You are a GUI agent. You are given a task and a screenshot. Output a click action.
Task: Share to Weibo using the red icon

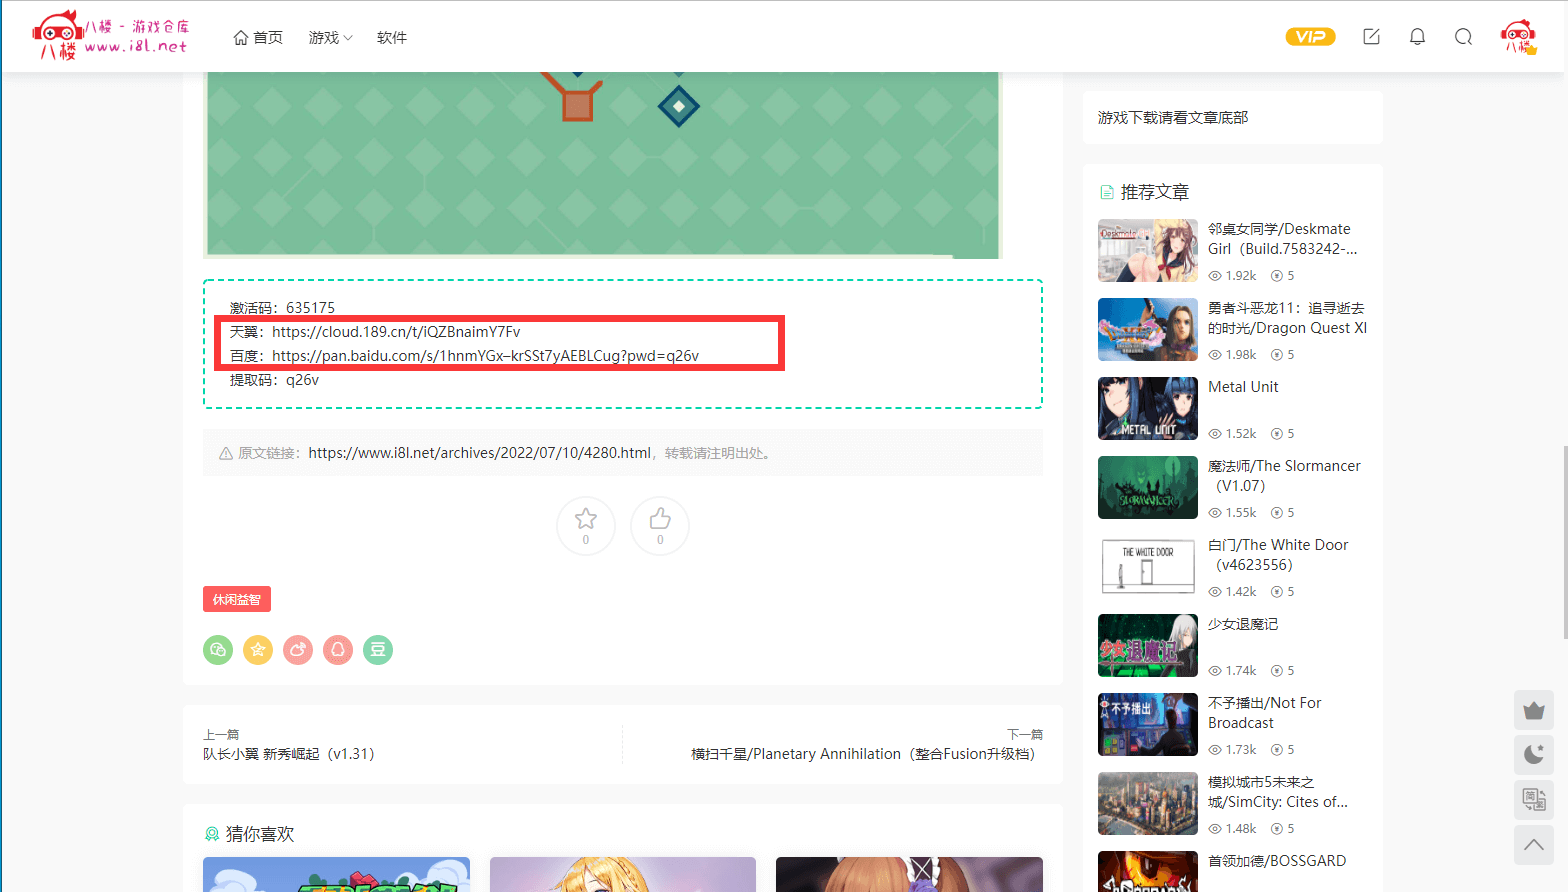298,650
